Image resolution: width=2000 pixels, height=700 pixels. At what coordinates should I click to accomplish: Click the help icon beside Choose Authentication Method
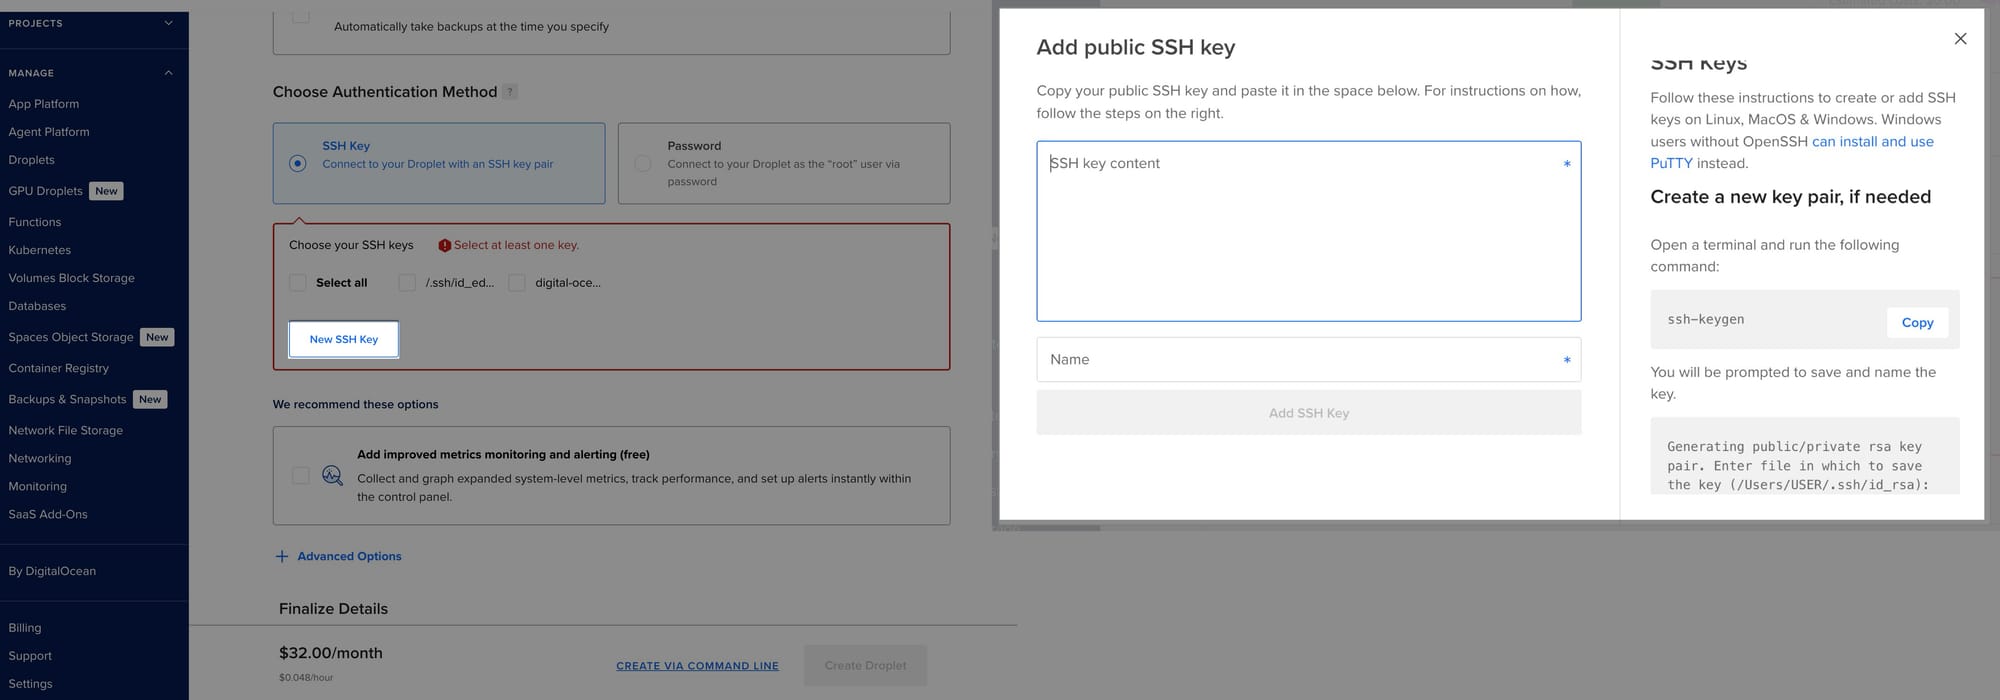pyautogui.click(x=510, y=92)
